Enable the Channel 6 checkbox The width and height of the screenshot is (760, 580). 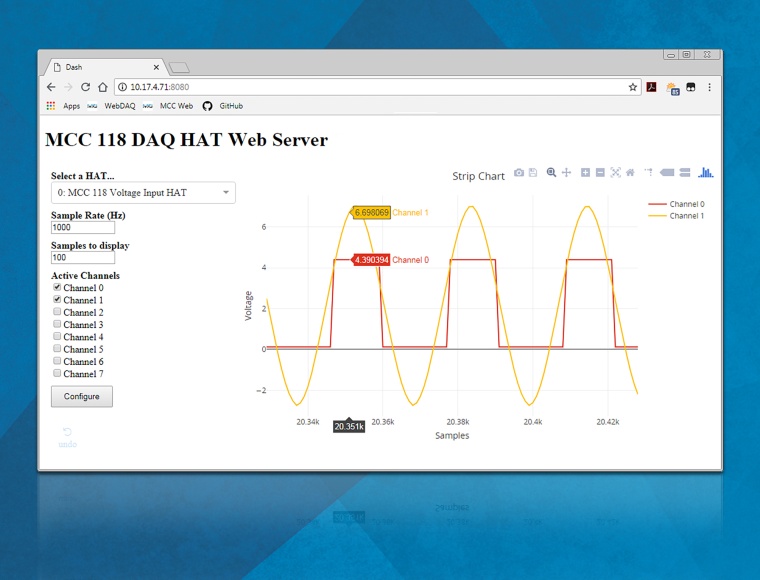click(57, 361)
